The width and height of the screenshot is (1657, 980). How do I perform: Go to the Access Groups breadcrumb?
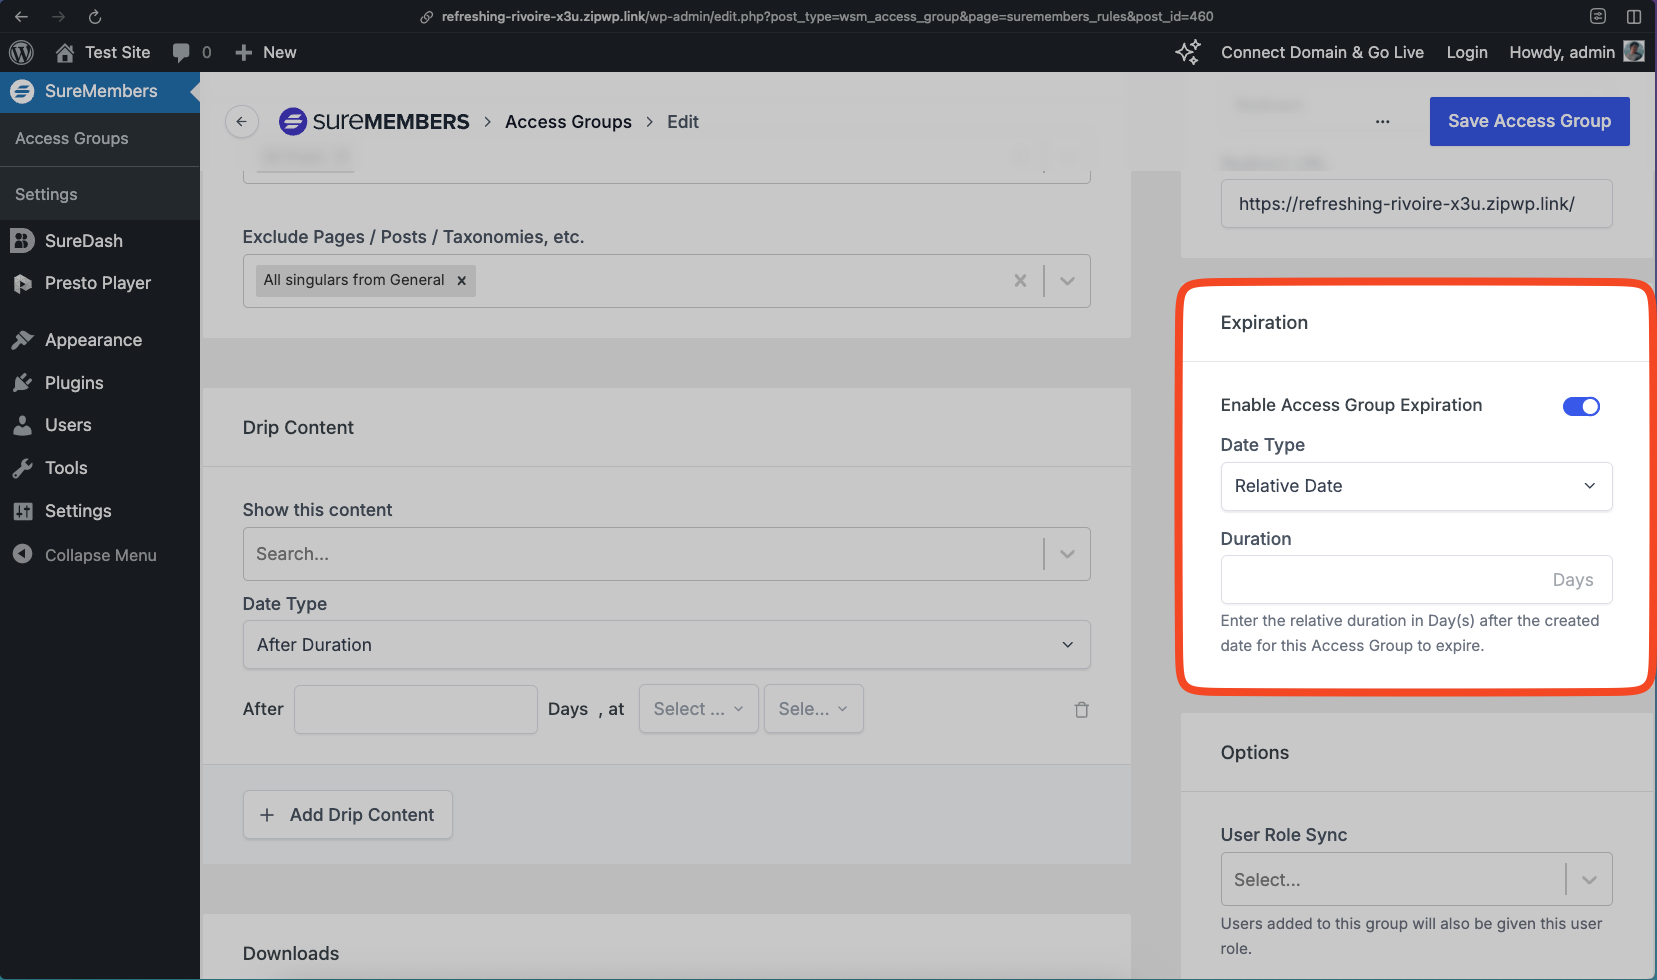click(x=568, y=122)
